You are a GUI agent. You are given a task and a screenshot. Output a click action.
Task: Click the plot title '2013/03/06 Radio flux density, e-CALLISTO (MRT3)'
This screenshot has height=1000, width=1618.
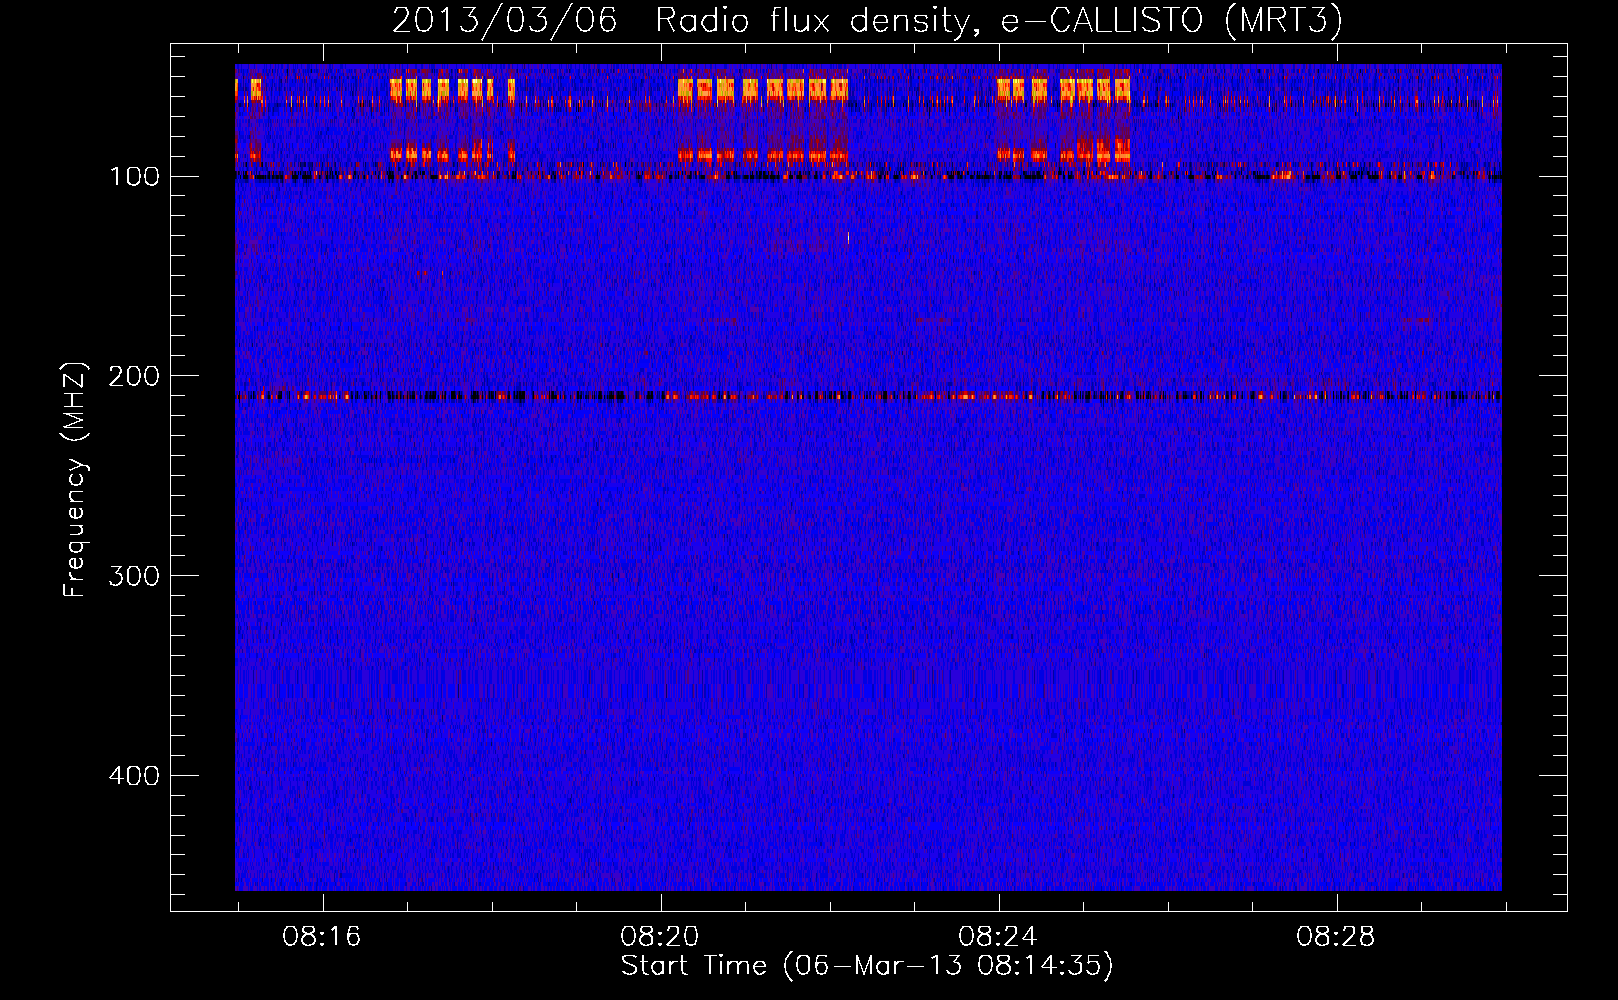point(867,20)
